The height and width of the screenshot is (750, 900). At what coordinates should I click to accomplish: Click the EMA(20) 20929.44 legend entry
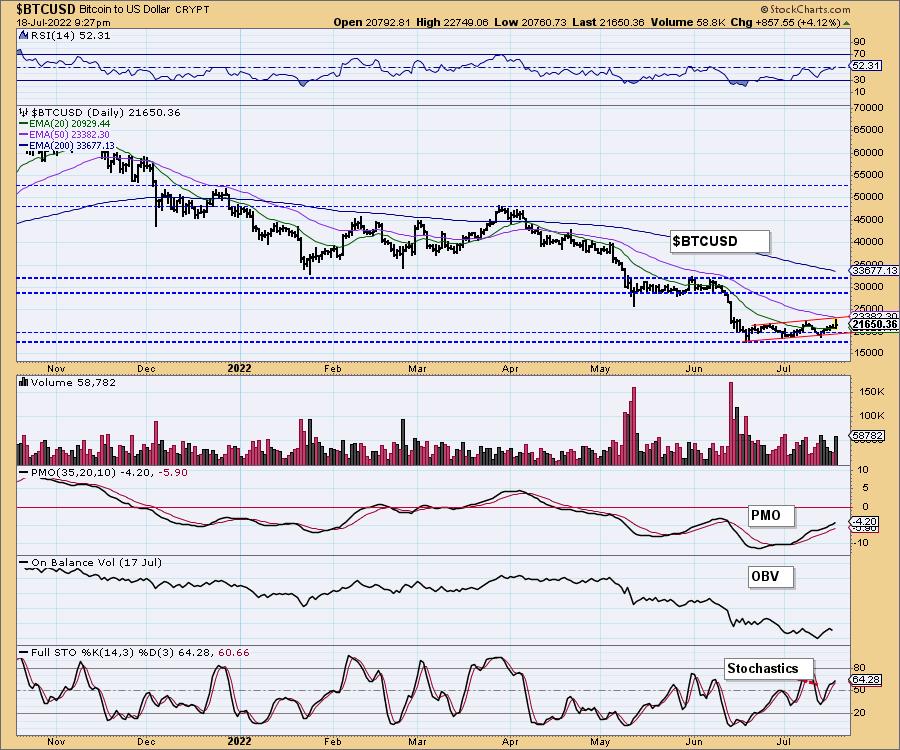pos(69,123)
